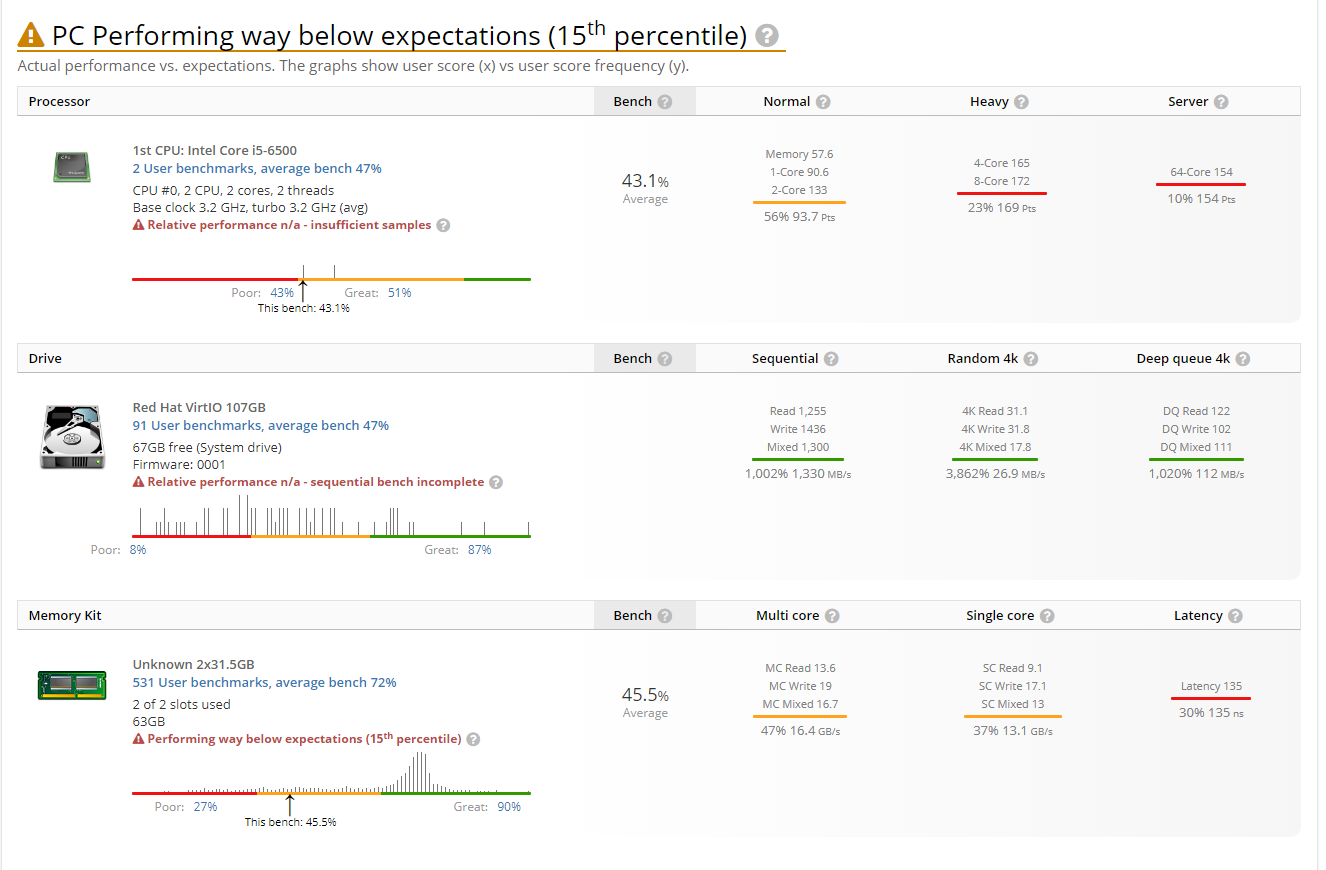Open 91 User benchmarks drive link
This screenshot has width=1326, height=870.
(x=261, y=425)
